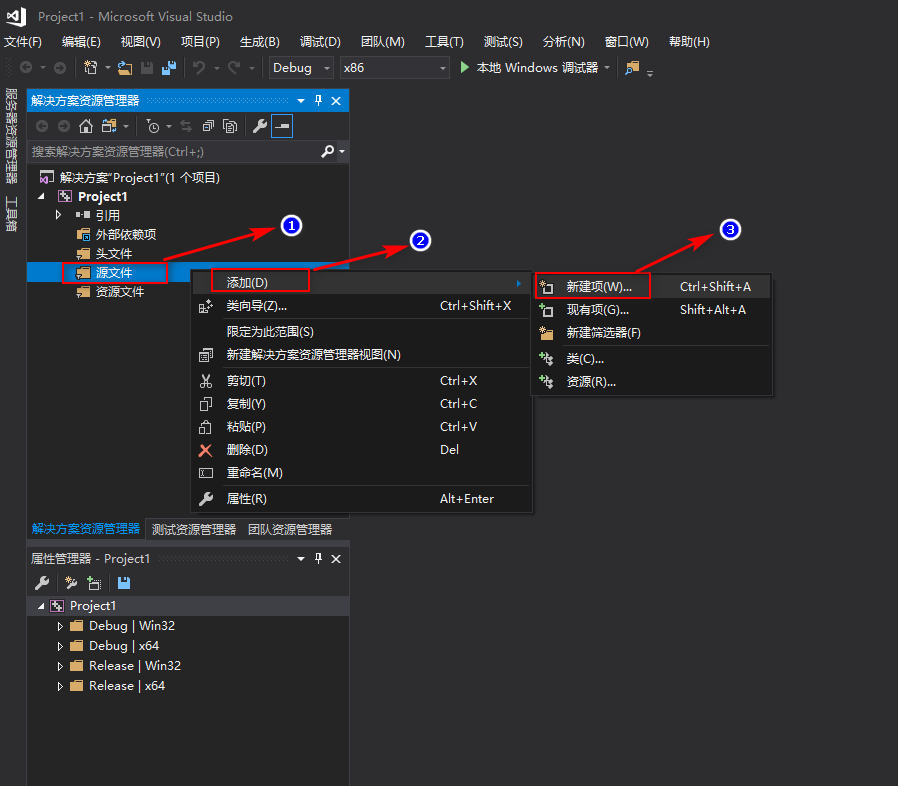This screenshot has height=786, width=898.
Task: Click Find in Files icon in toolbar
Action: [632, 68]
